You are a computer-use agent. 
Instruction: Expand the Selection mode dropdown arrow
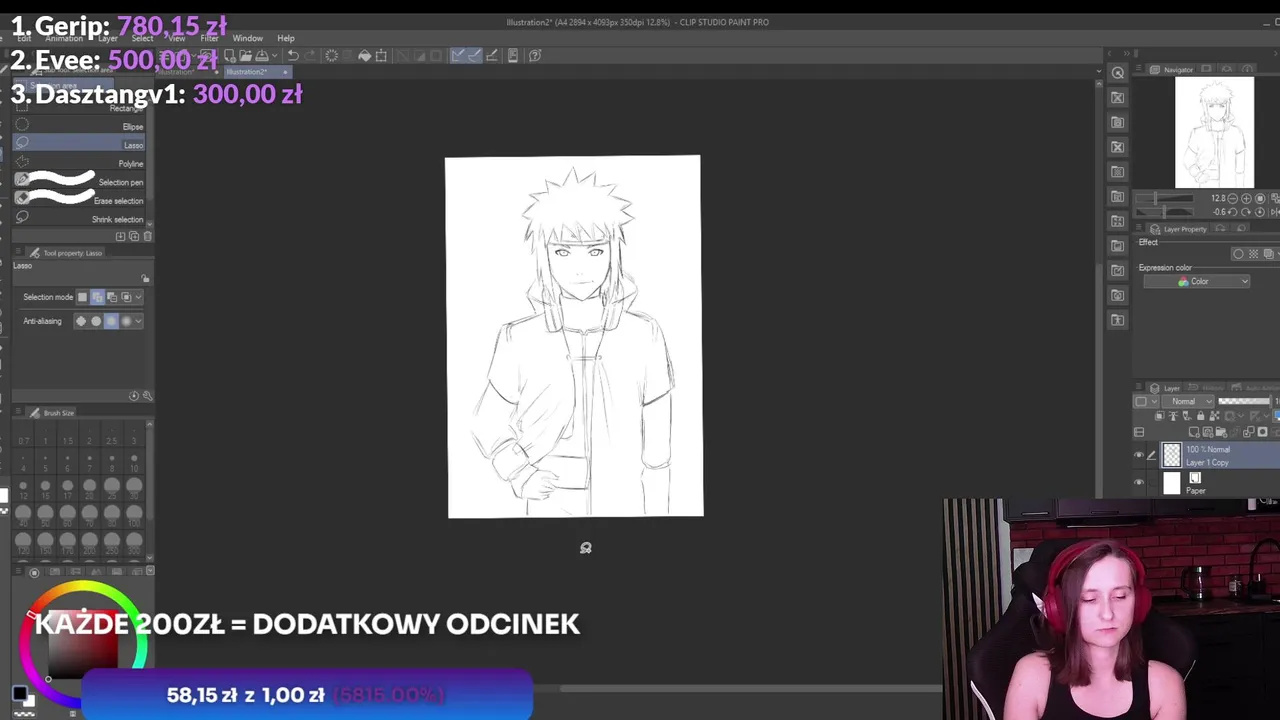138,297
